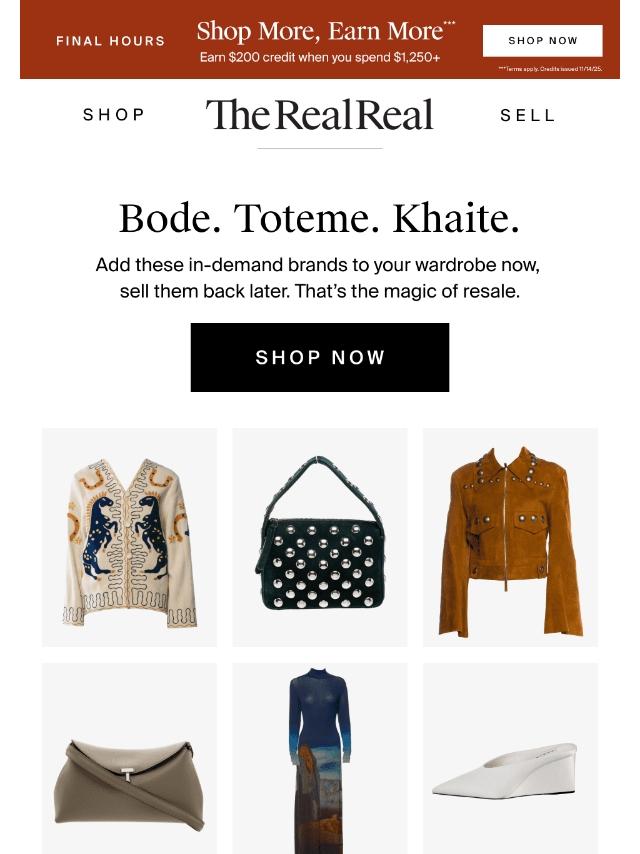Open the embroidered horse cardigan product
This screenshot has height=854, width=640.
point(130,537)
